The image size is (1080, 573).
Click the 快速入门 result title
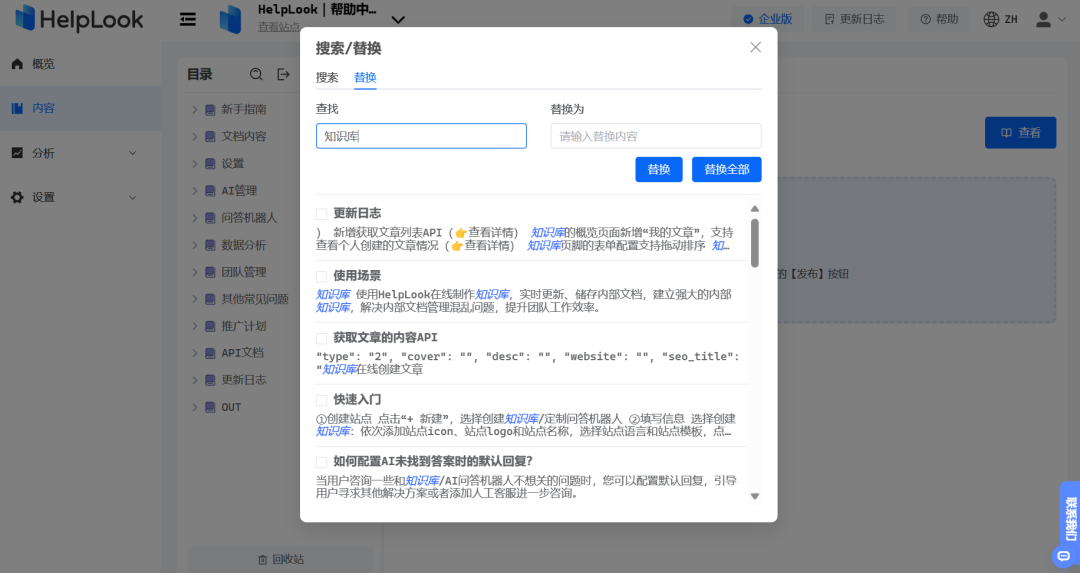tap(357, 399)
